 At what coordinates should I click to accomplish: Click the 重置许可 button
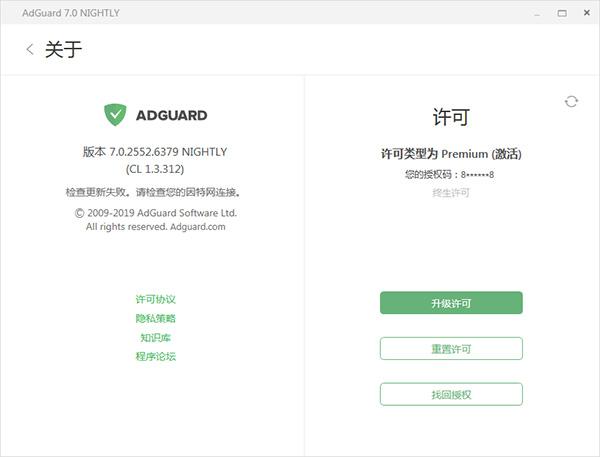[x=451, y=348]
